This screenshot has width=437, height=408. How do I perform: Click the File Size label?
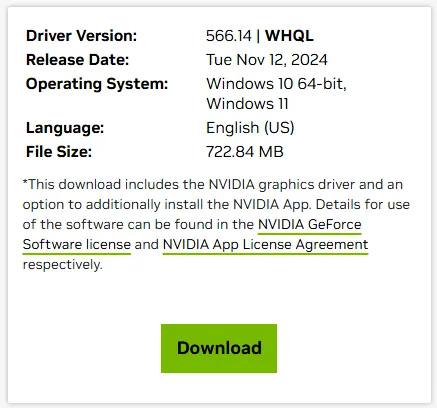[59, 152]
